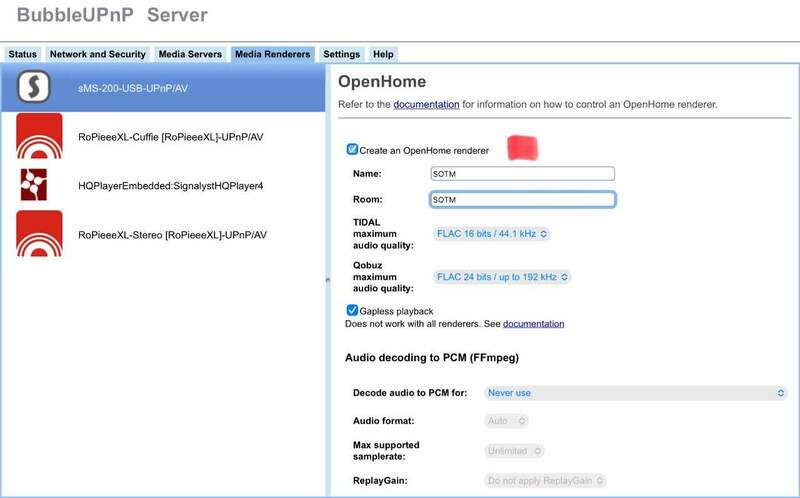Open the Network and Security tab

(x=98, y=54)
